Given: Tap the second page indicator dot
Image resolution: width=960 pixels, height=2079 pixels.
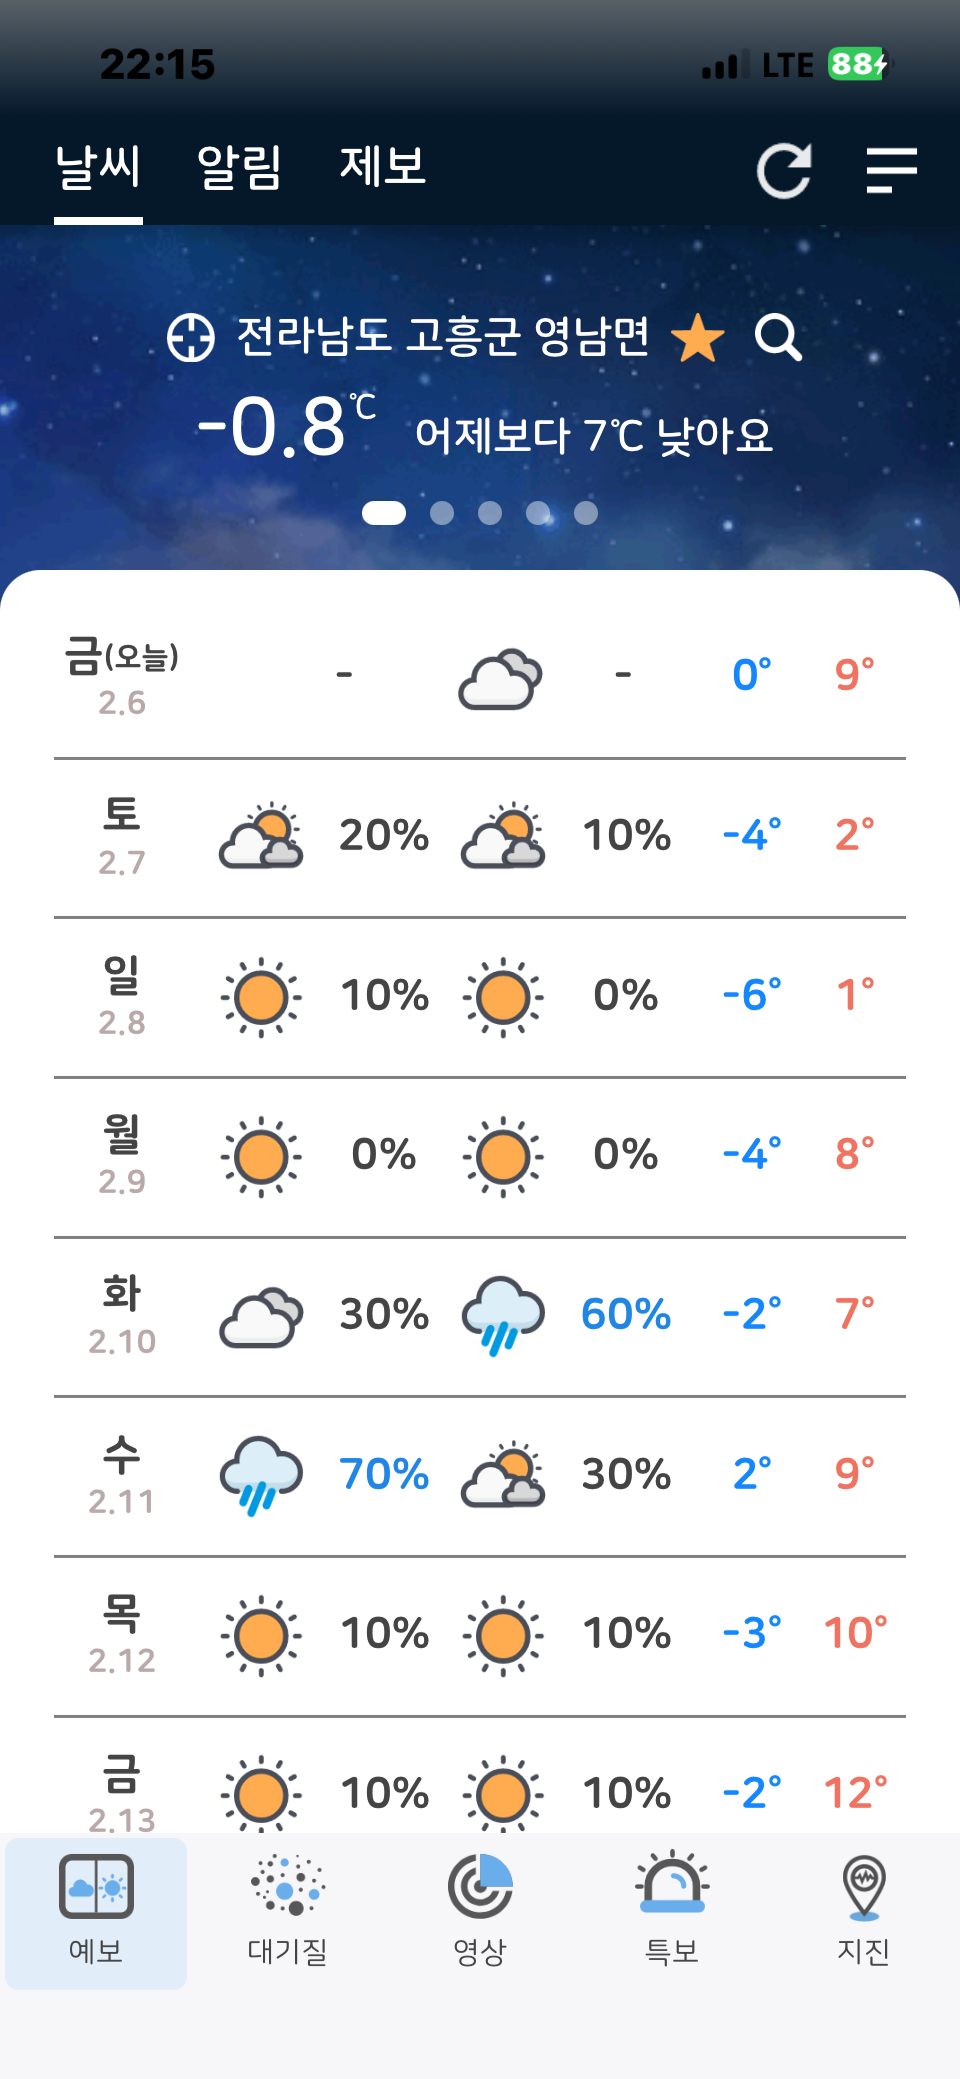Looking at the screenshot, I should 442,513.
